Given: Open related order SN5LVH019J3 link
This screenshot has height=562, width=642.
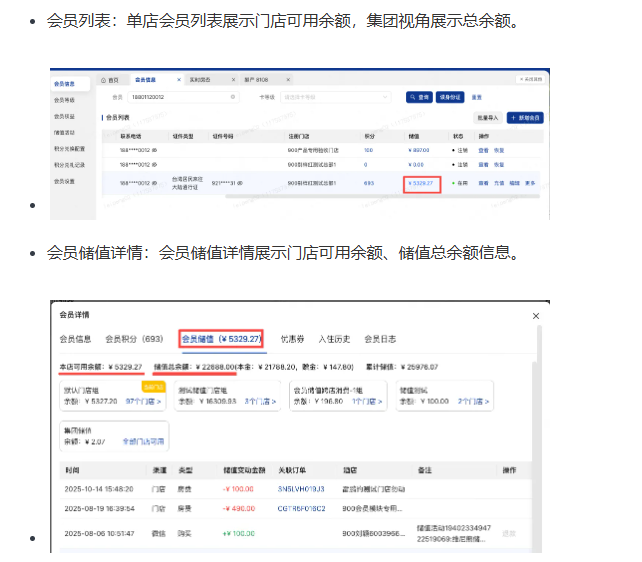Looking at the screenshot, I should point(302,490).
